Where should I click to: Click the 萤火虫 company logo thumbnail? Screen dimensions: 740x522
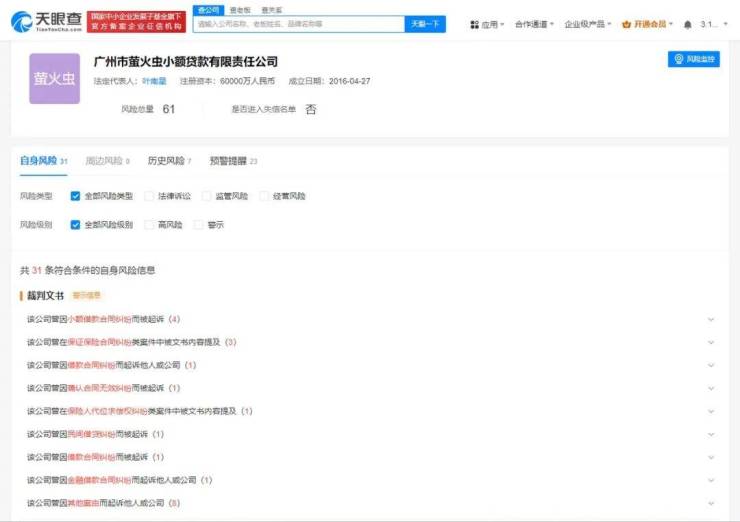click(55, 78)
